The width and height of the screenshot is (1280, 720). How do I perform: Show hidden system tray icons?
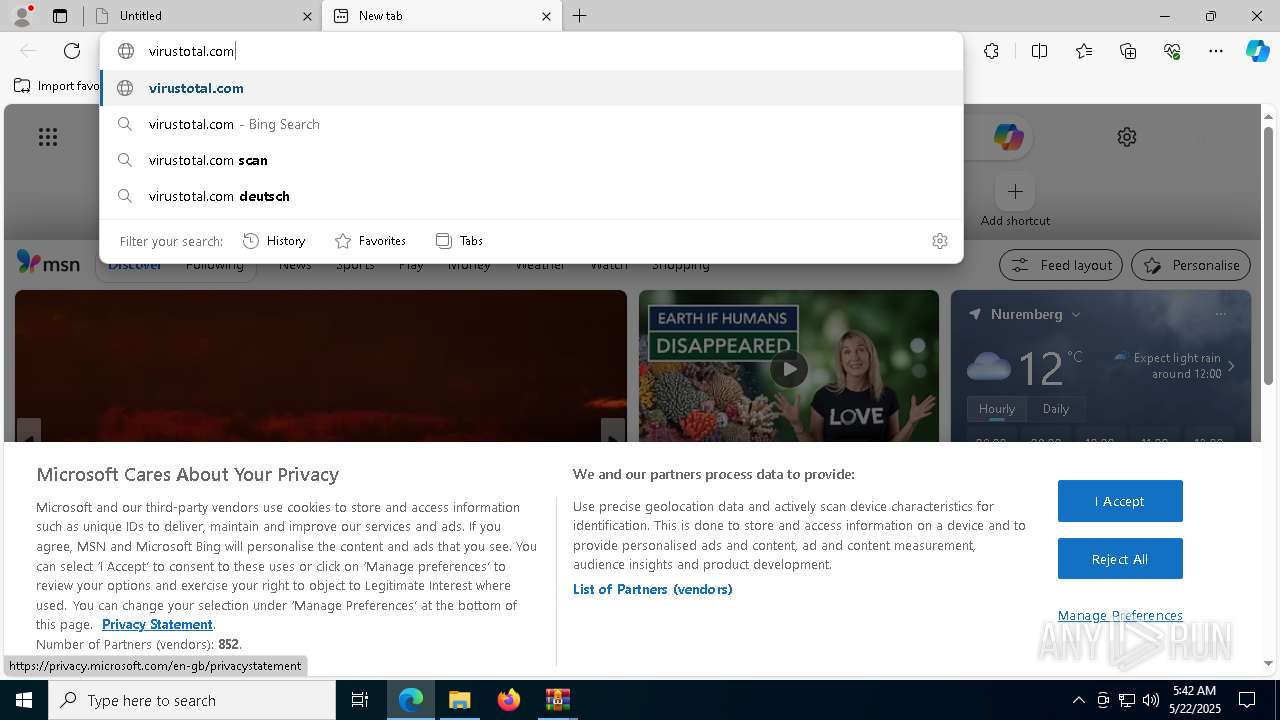click(1078, 700)
